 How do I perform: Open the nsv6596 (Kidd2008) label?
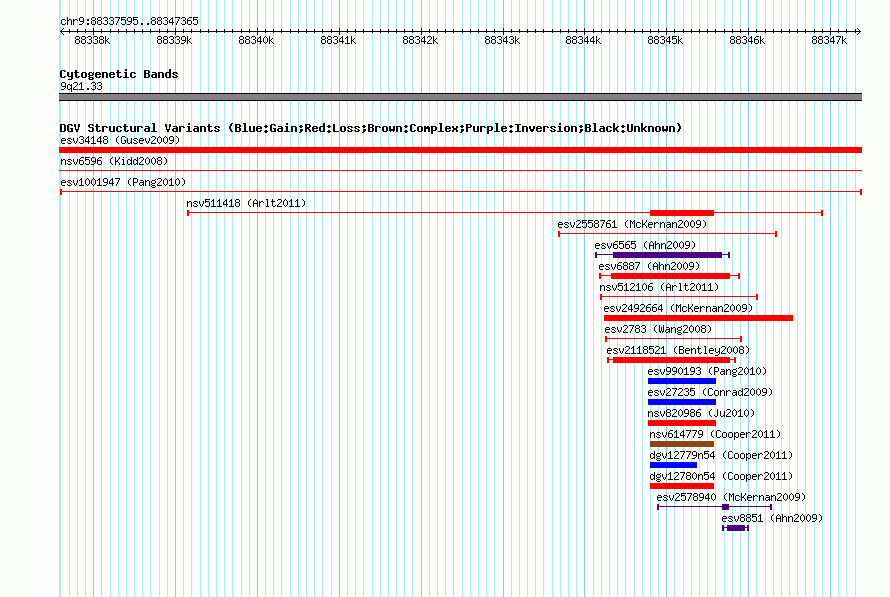tap(114, 161)
